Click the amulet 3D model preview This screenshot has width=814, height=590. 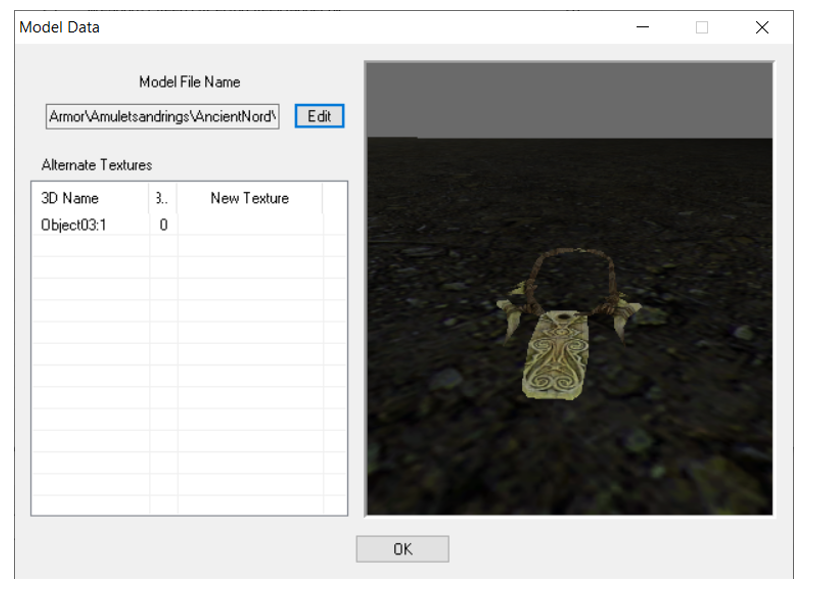pyautogui.click(x=569, y=289)
